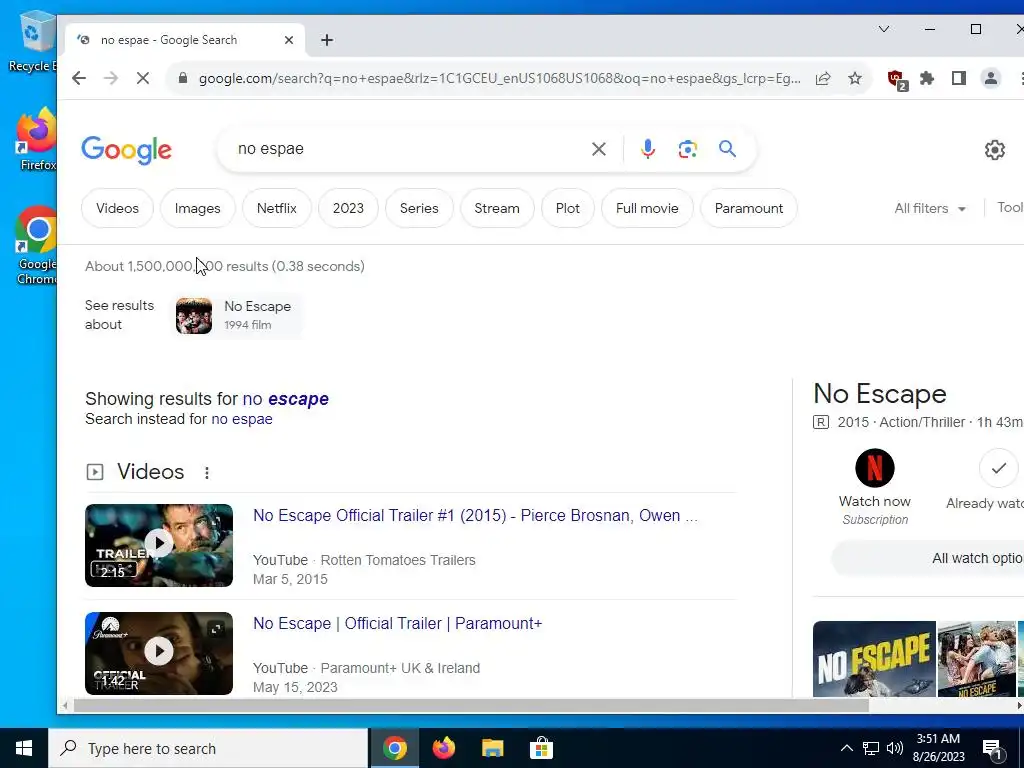1024x768 pixels.
Task: Show hidden system tray icons
Action: (x=846, y=748)
